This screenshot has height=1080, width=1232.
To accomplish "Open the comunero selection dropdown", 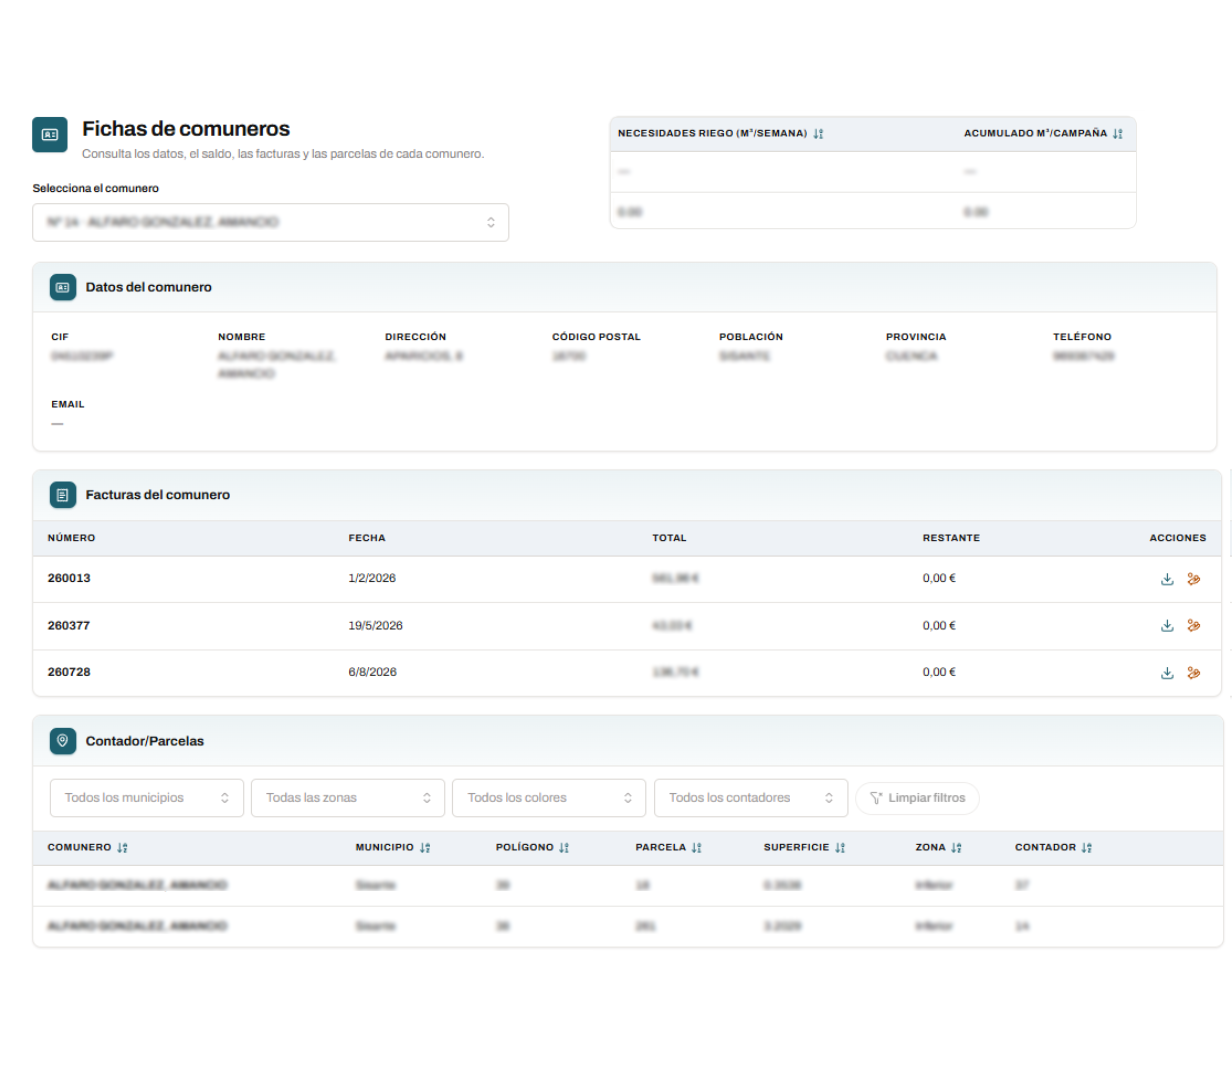I will [x=271, y=223].
